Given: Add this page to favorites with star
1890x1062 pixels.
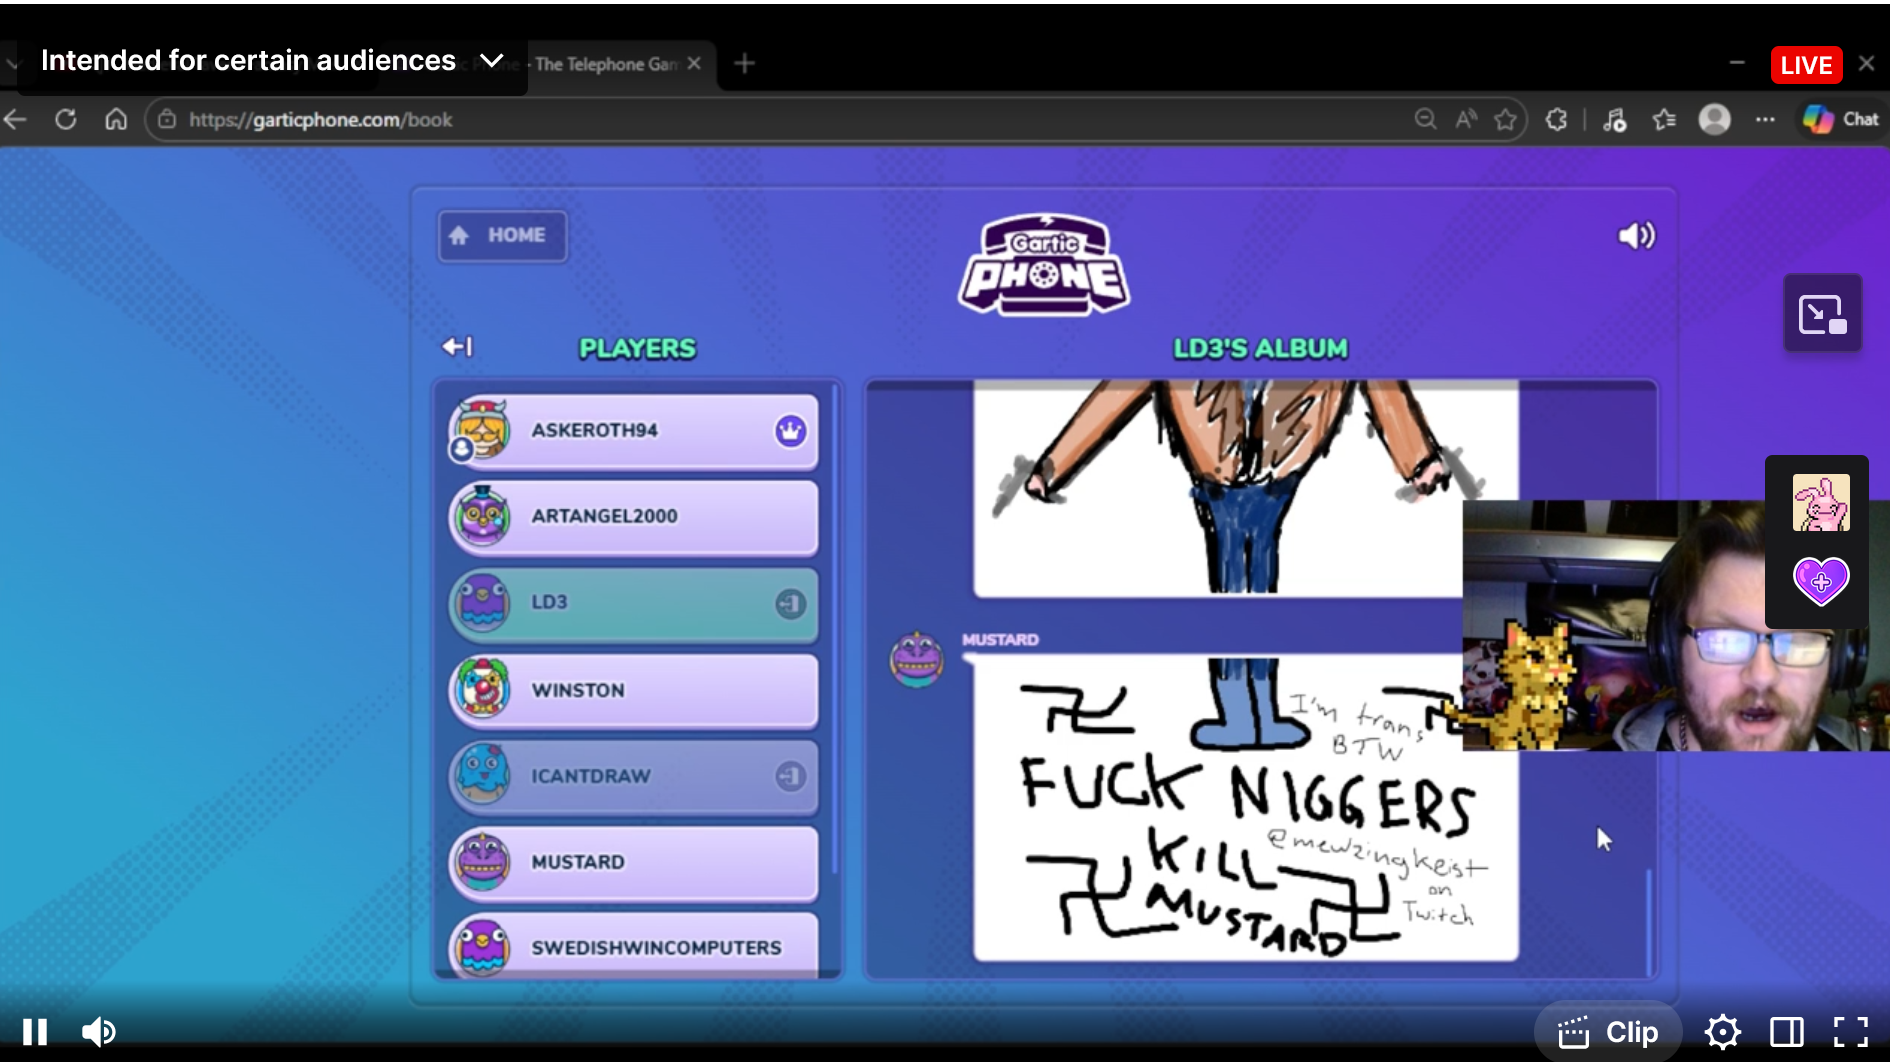Looking at the screenshot, I should click(1505, 120).
